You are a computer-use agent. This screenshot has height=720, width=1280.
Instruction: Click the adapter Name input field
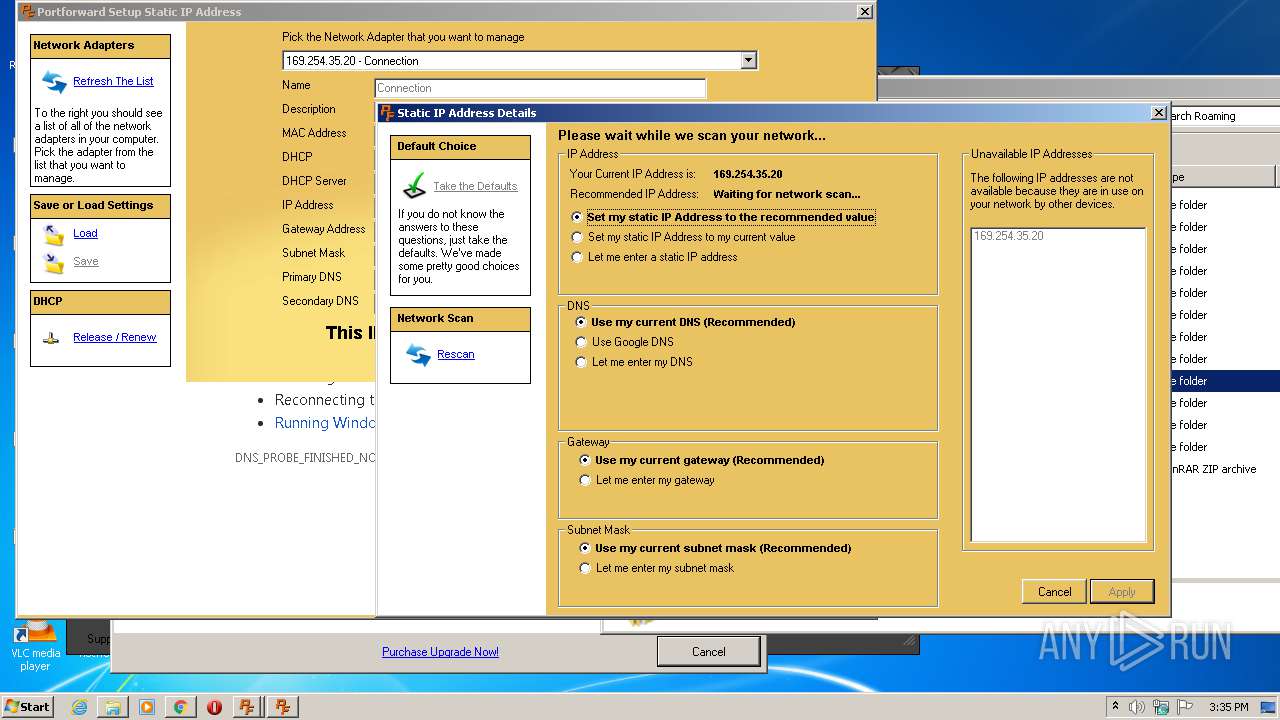pos(540,88)
